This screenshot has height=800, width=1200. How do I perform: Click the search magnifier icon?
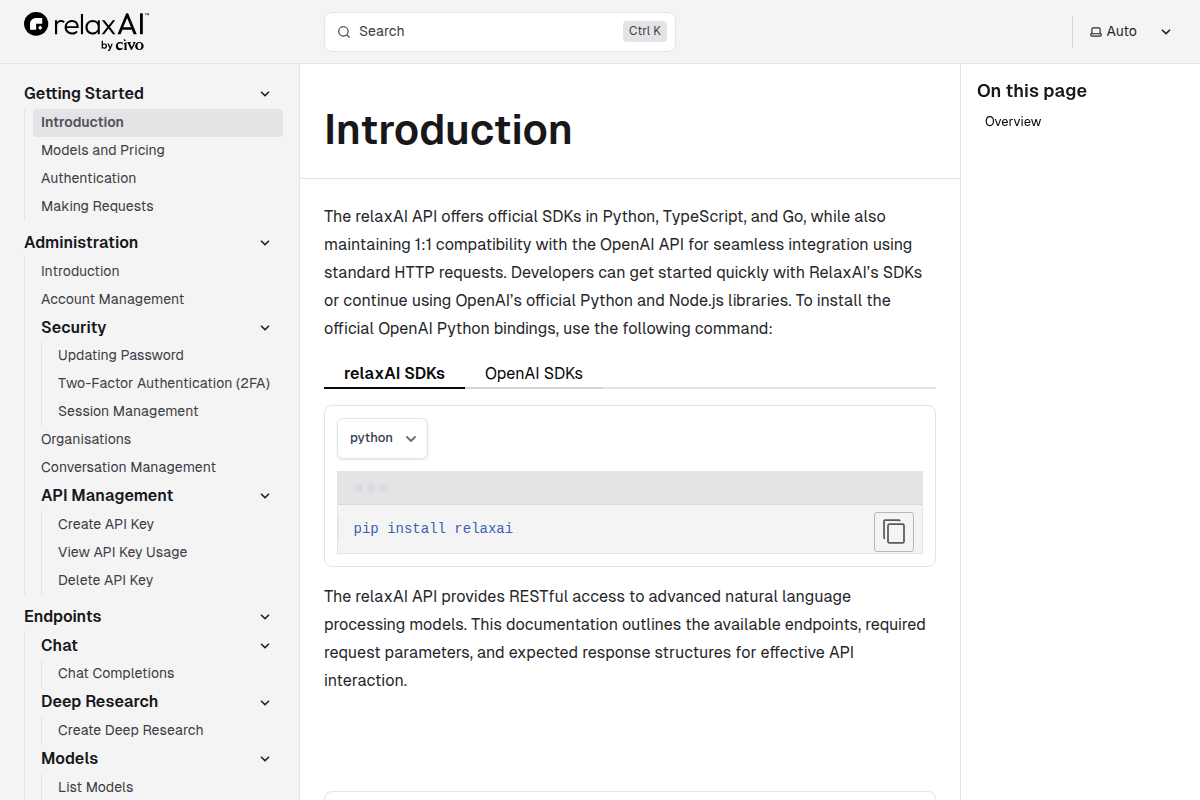344,32
